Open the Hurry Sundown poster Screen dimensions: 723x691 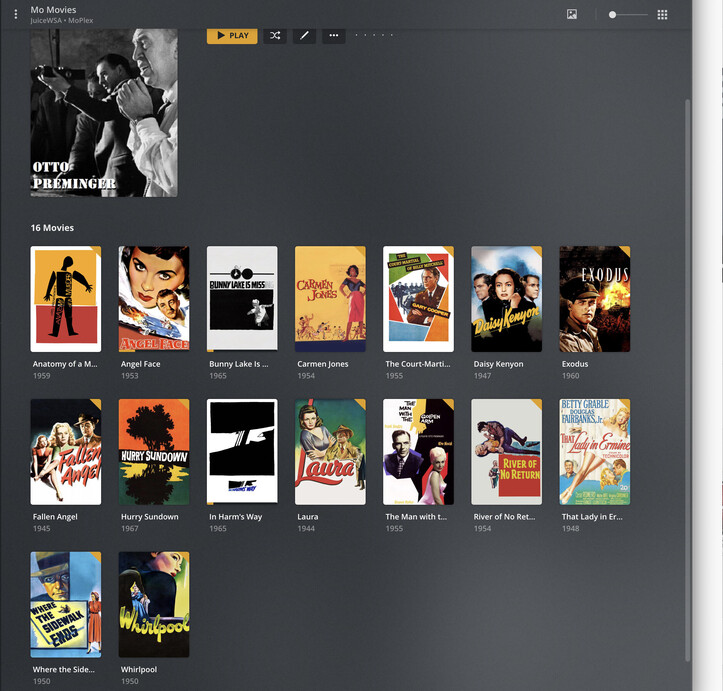pyautogui.click(x=154, y=452)
